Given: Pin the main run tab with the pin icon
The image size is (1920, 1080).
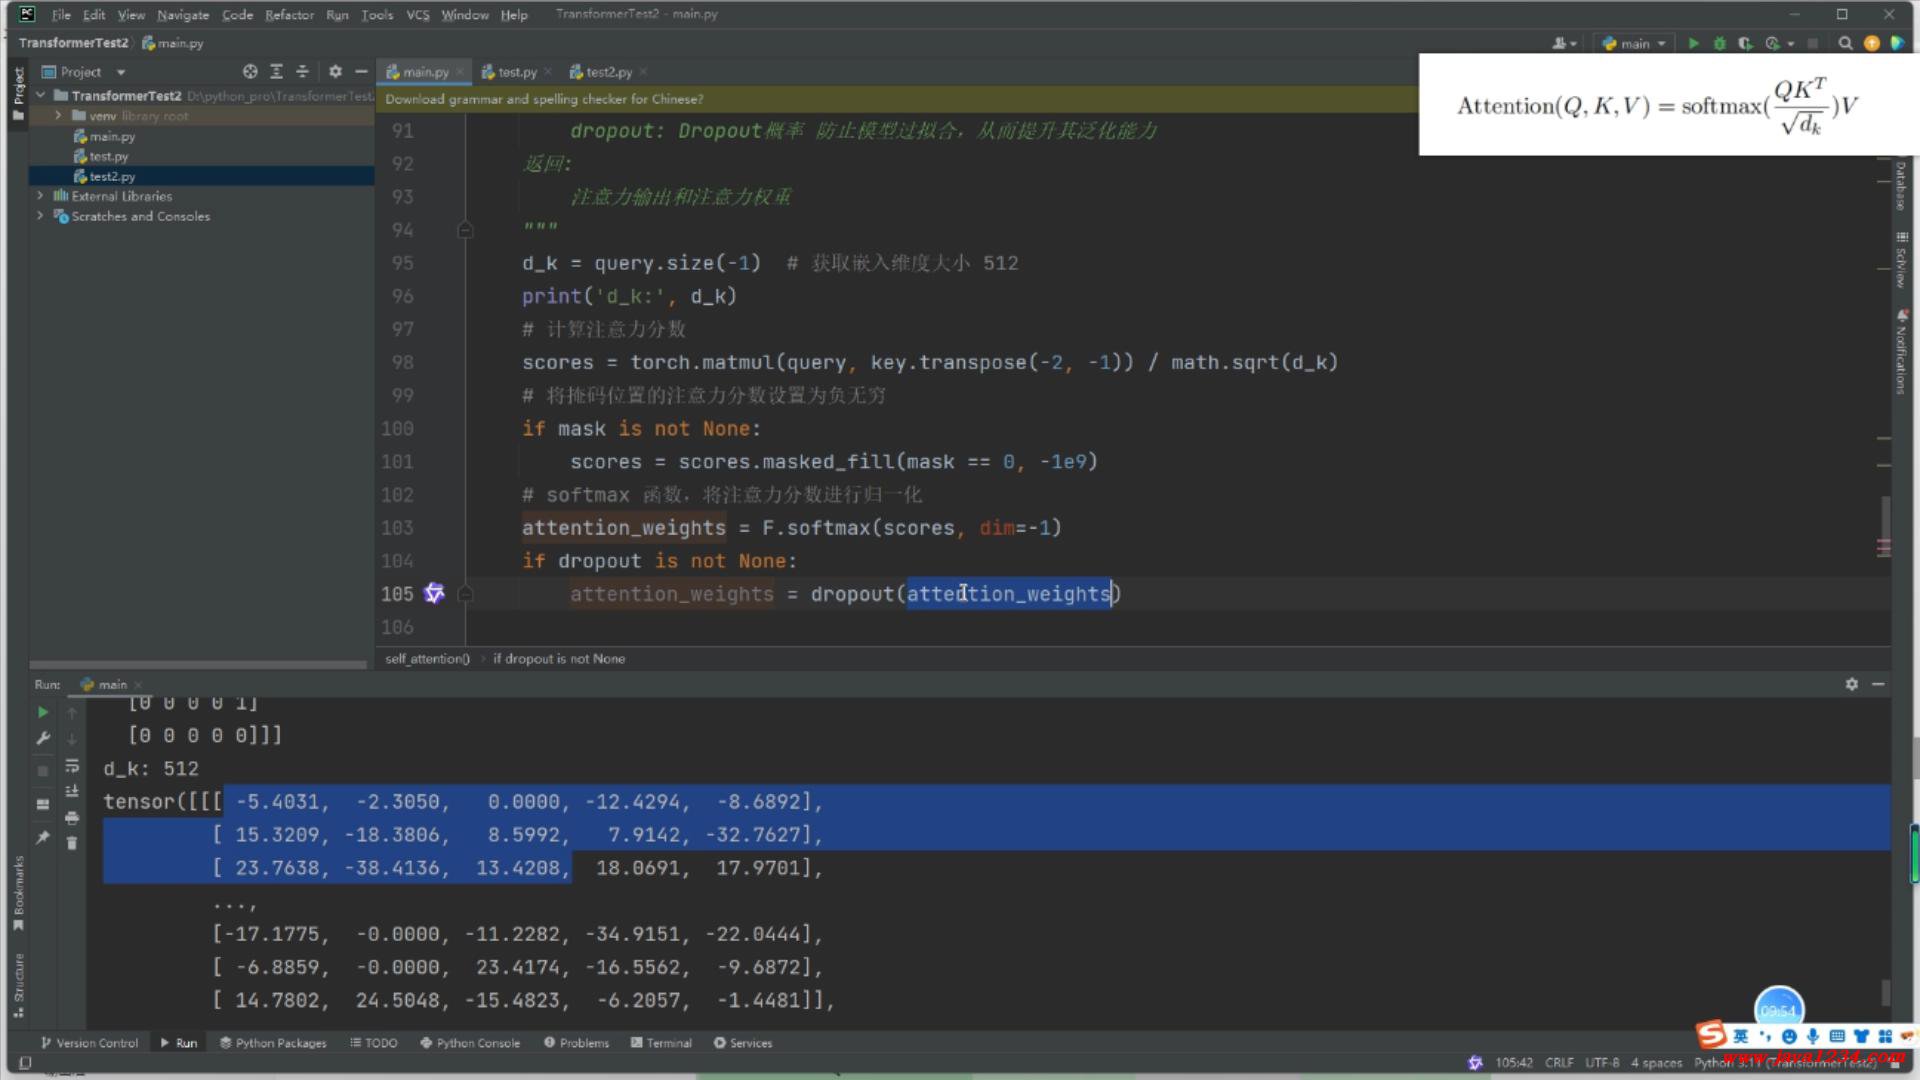Looking at the screenshot, I should [x=42, y=837].
